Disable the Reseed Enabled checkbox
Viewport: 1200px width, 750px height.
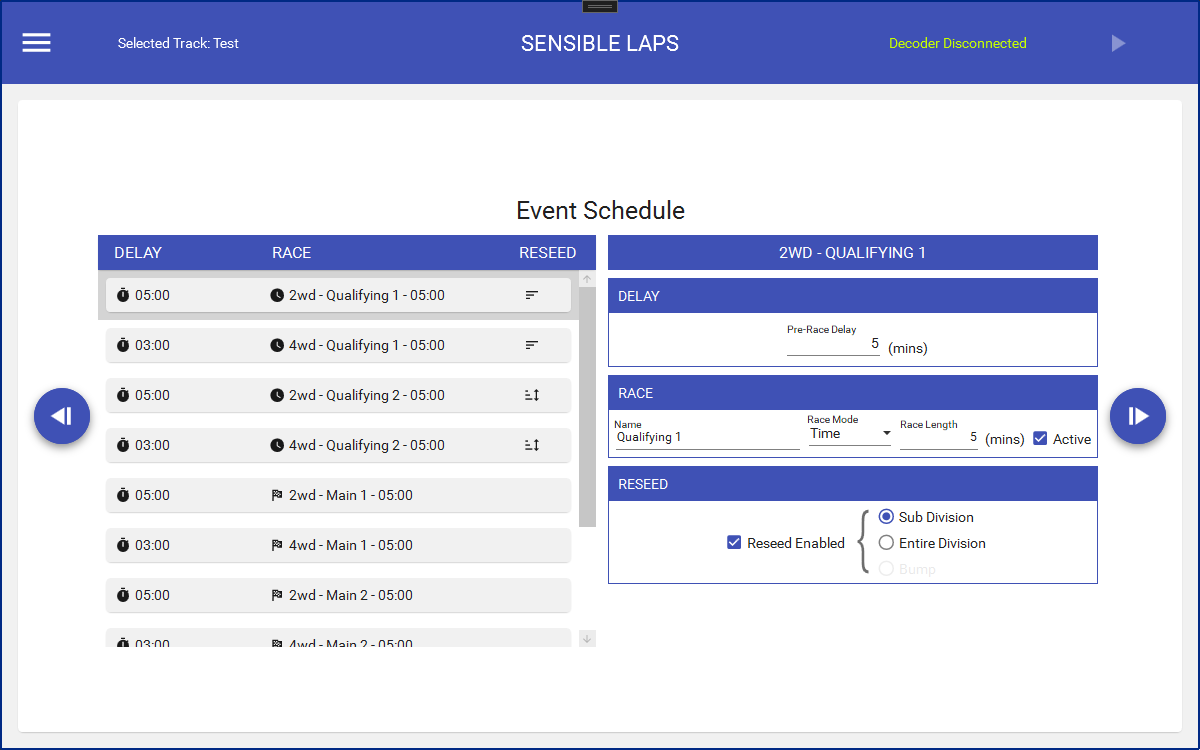click(735, 543)
